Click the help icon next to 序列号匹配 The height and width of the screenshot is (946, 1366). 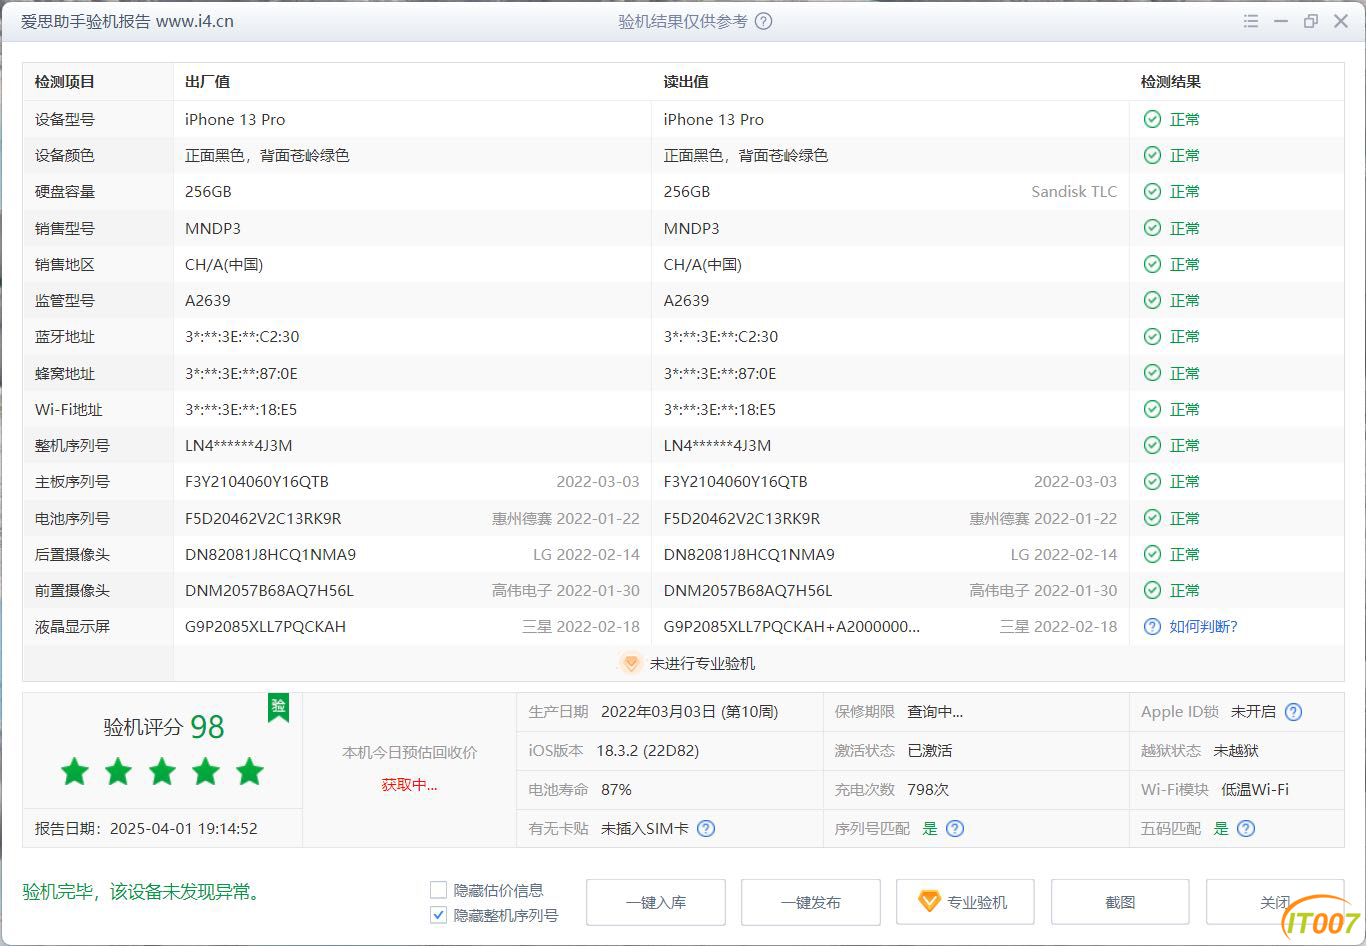click(955, 828)
